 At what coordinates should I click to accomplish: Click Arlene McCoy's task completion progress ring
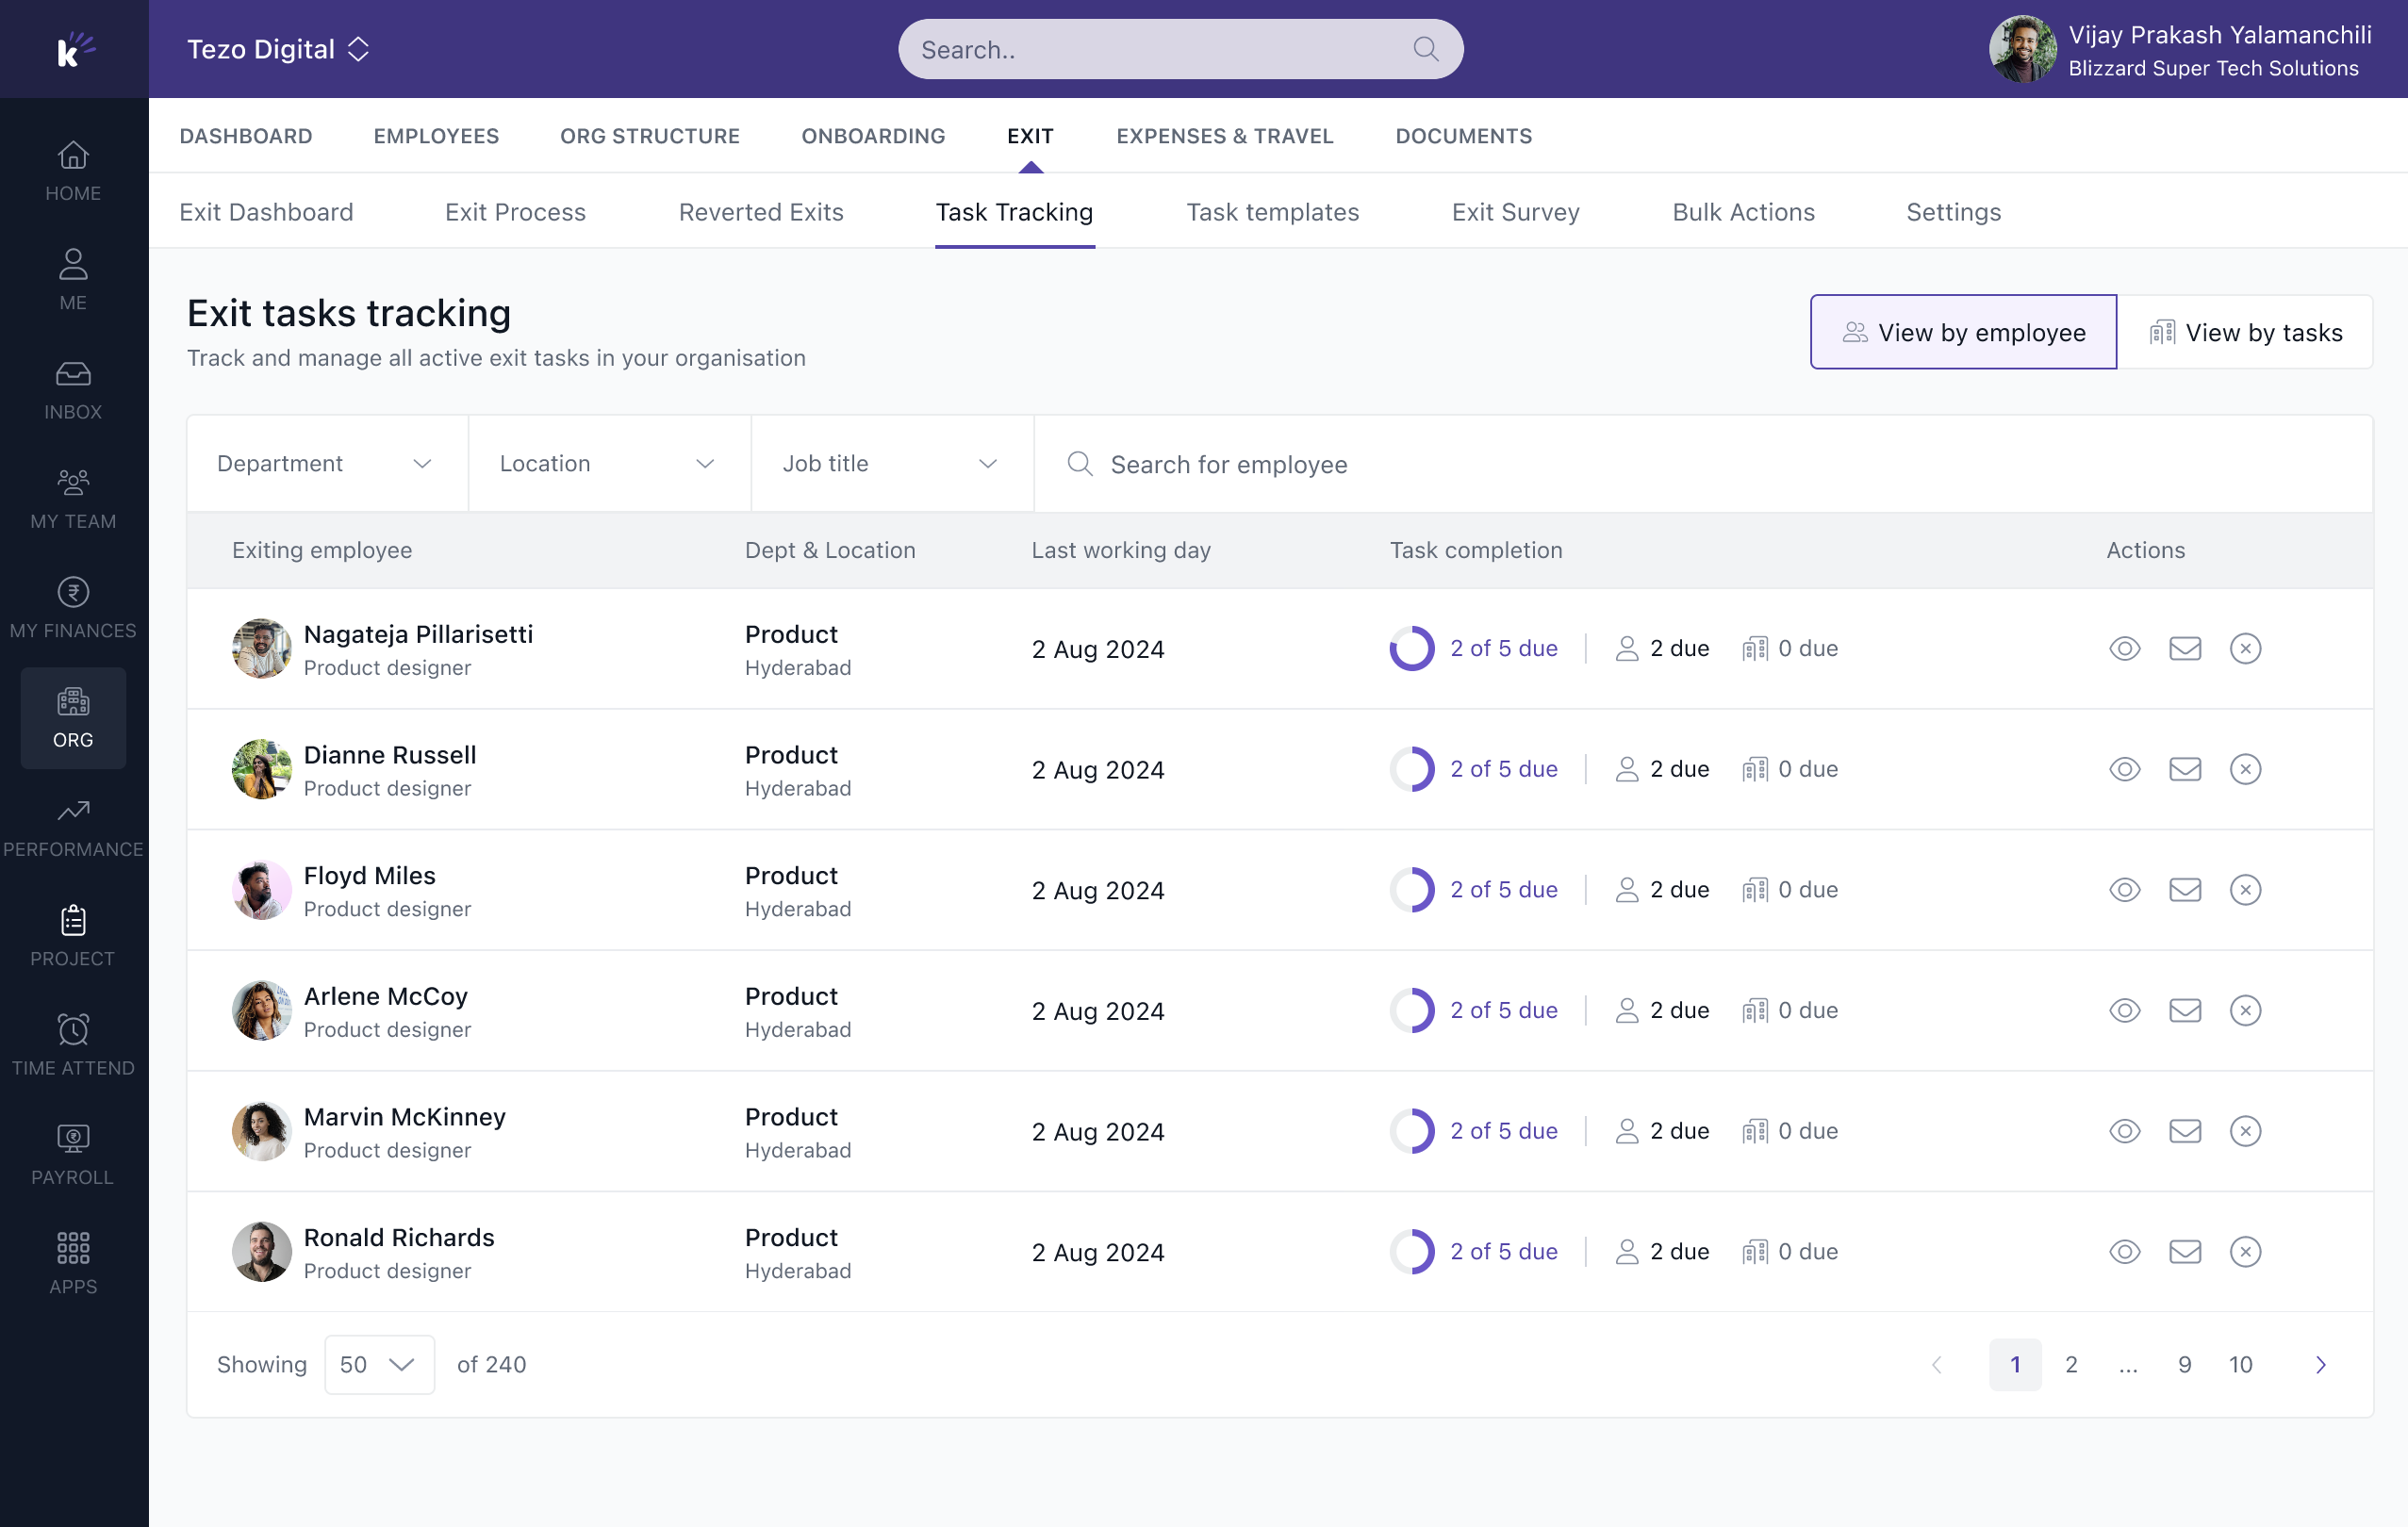pyautogui.click(x=1412, y=1010)
